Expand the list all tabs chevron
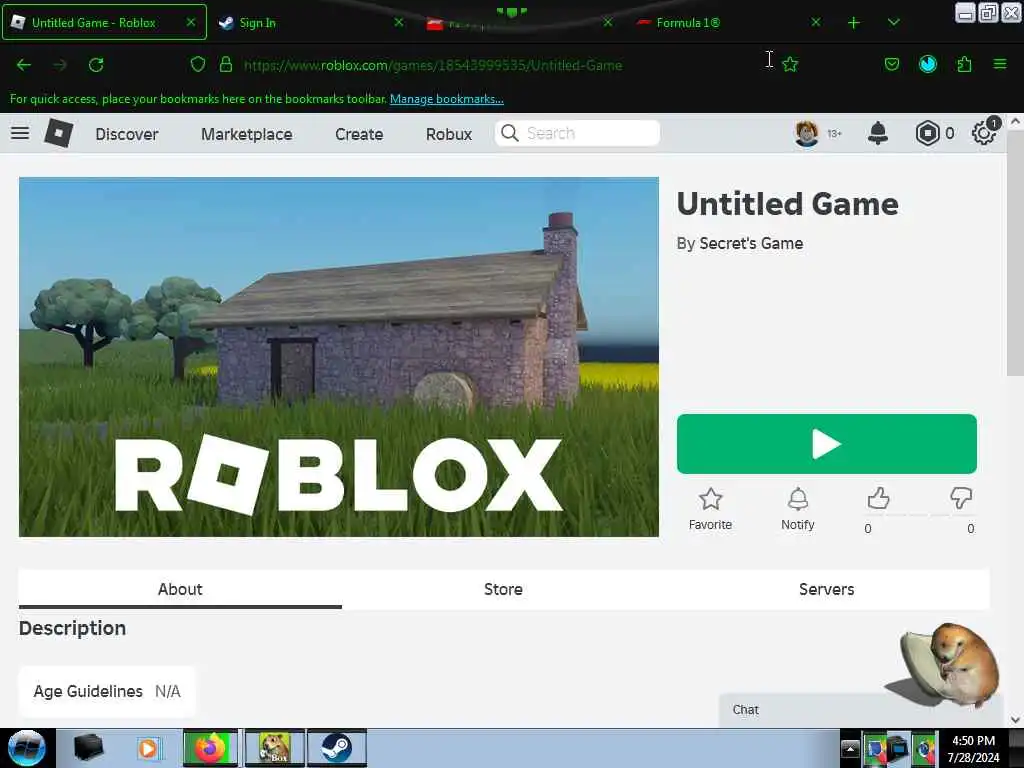Image resolution: width=1024 pixels, height=768 pixels. click(x=894, y=23)
